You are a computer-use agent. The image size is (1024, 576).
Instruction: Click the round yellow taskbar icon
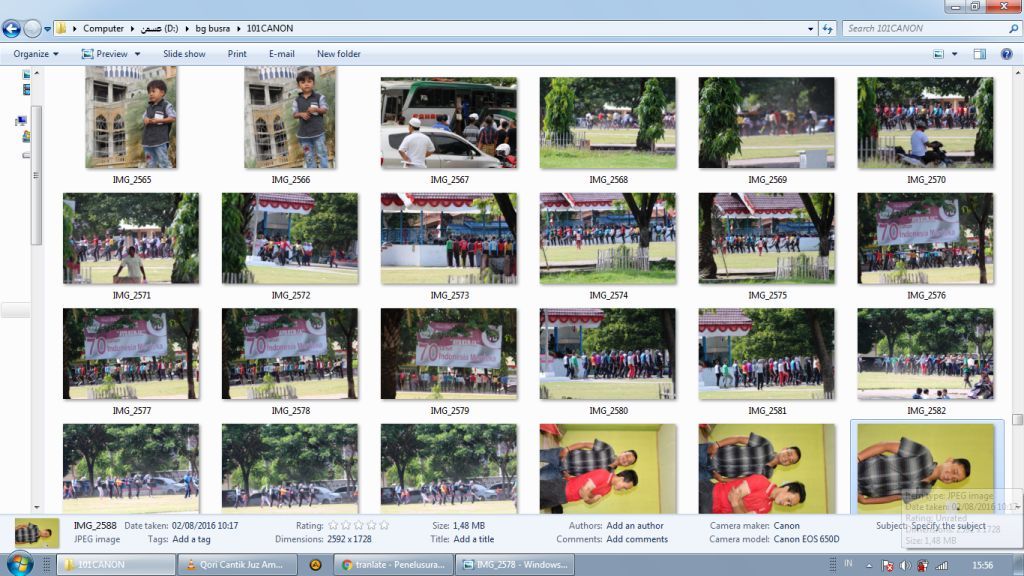click(315, 565)
